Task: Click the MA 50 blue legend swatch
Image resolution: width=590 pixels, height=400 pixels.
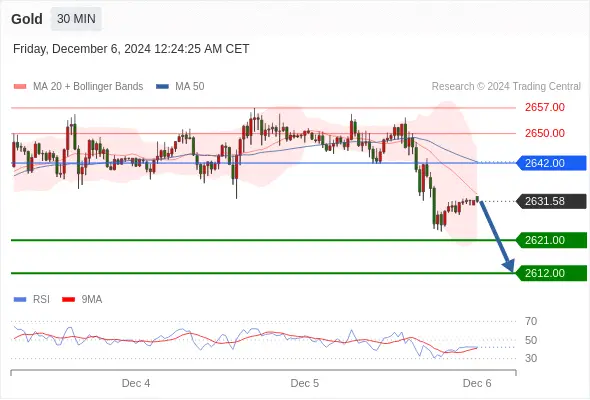Action: (162, 87)
